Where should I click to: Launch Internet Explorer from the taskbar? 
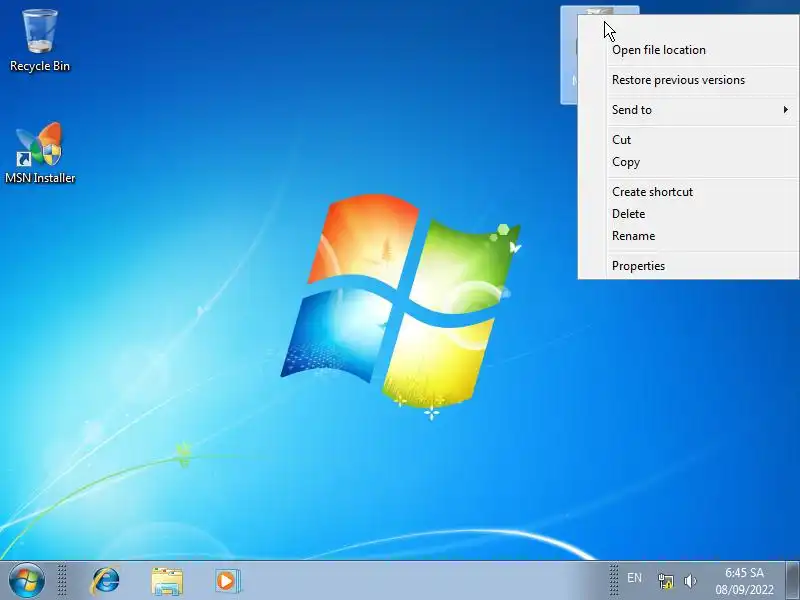click(x=106, y=580)
